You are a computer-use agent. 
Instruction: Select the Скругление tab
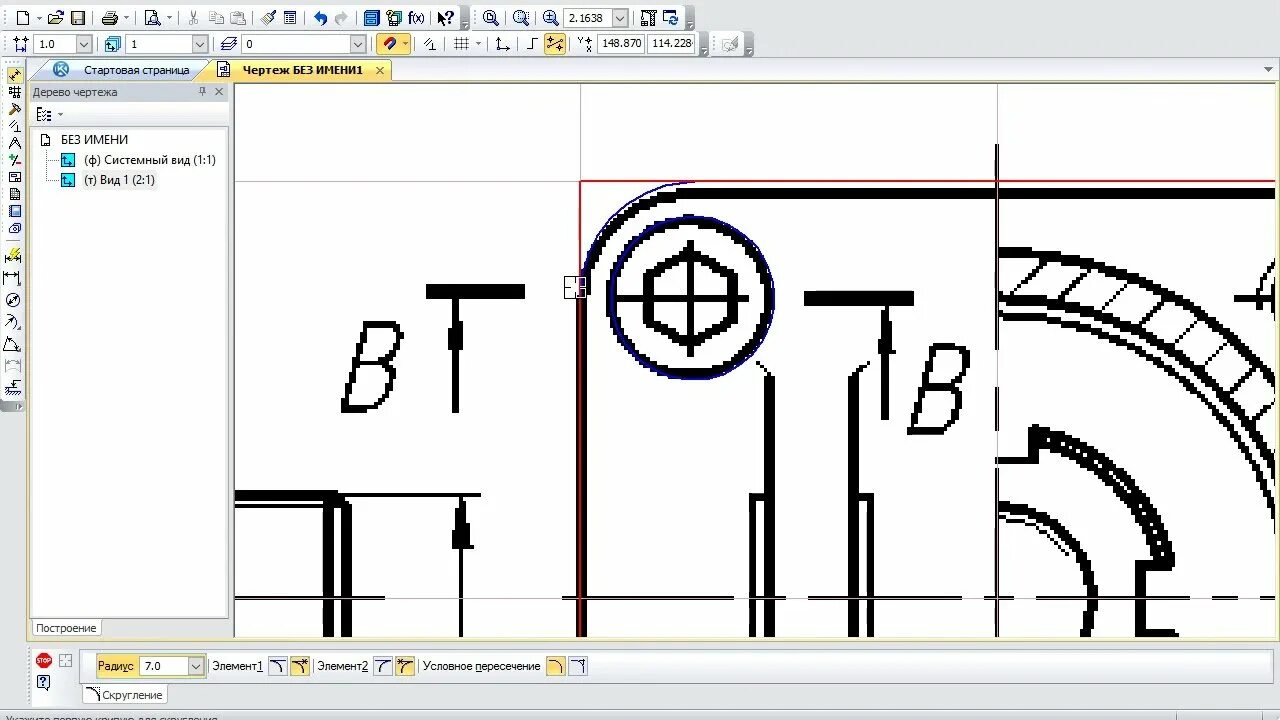(125, 695)
